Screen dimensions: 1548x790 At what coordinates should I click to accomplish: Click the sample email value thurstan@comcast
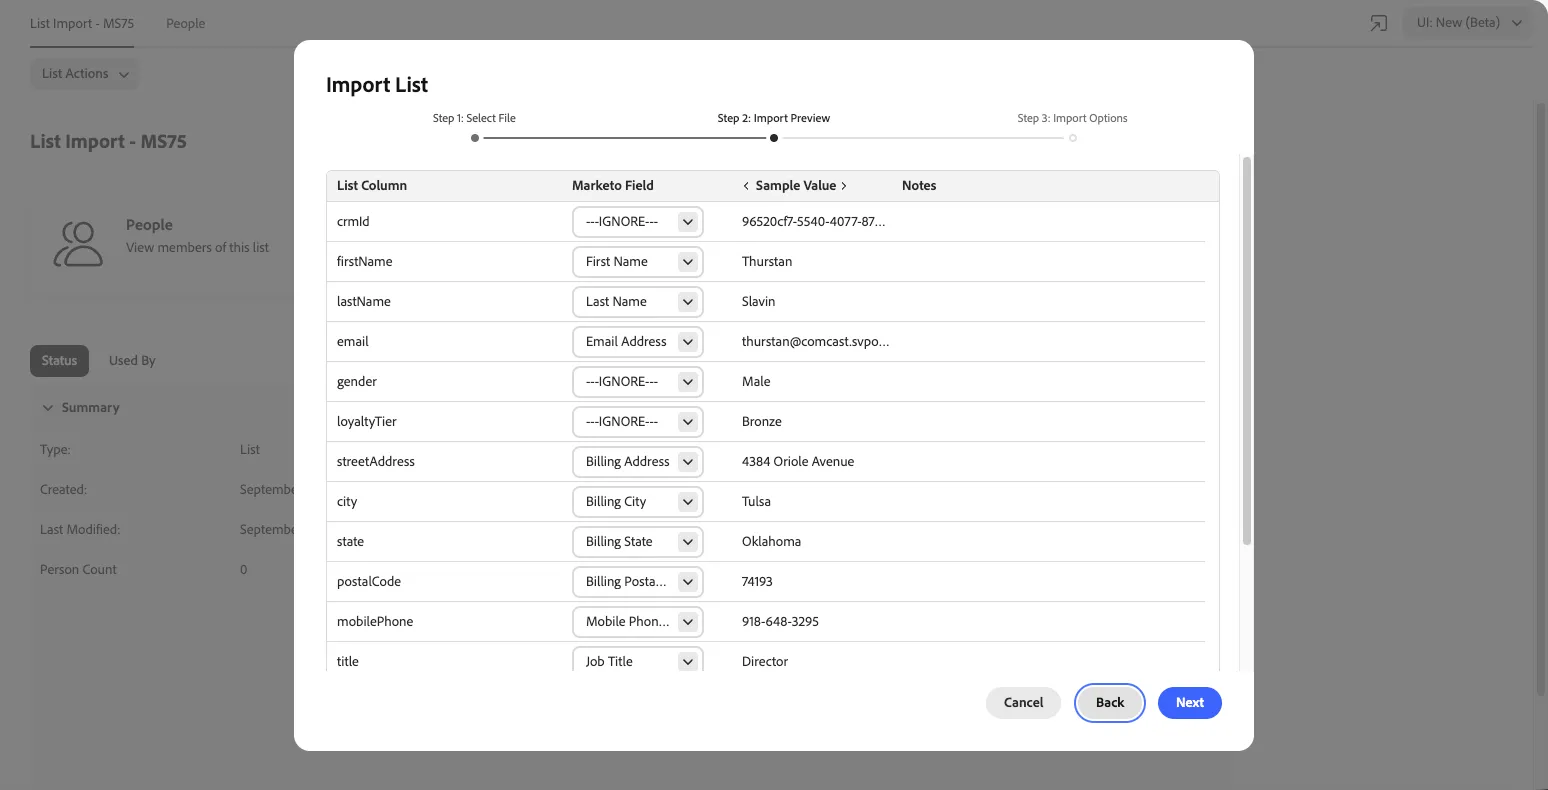(x=815, y=342)
